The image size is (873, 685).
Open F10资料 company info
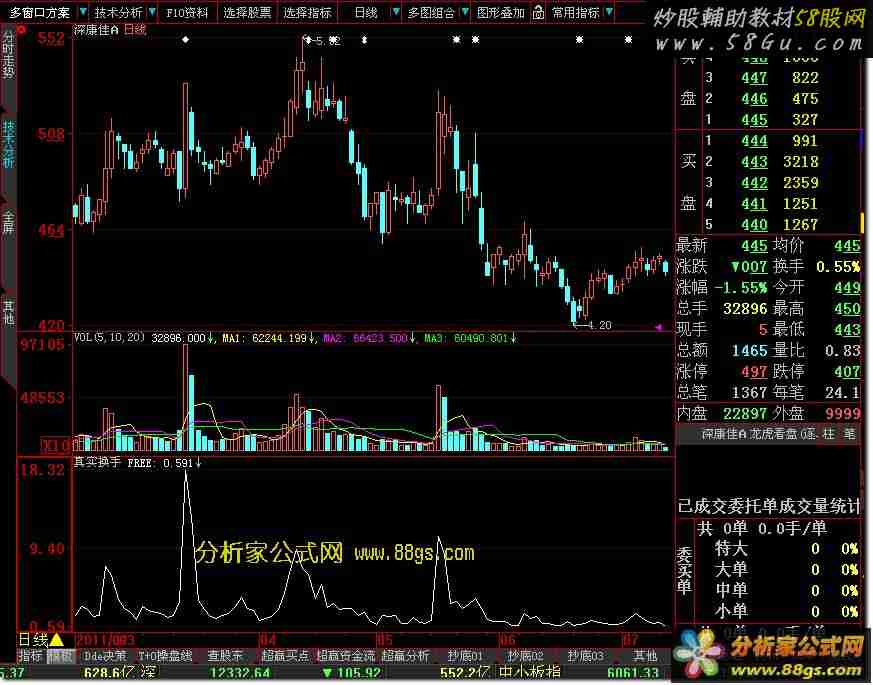(x=187, y=12)
